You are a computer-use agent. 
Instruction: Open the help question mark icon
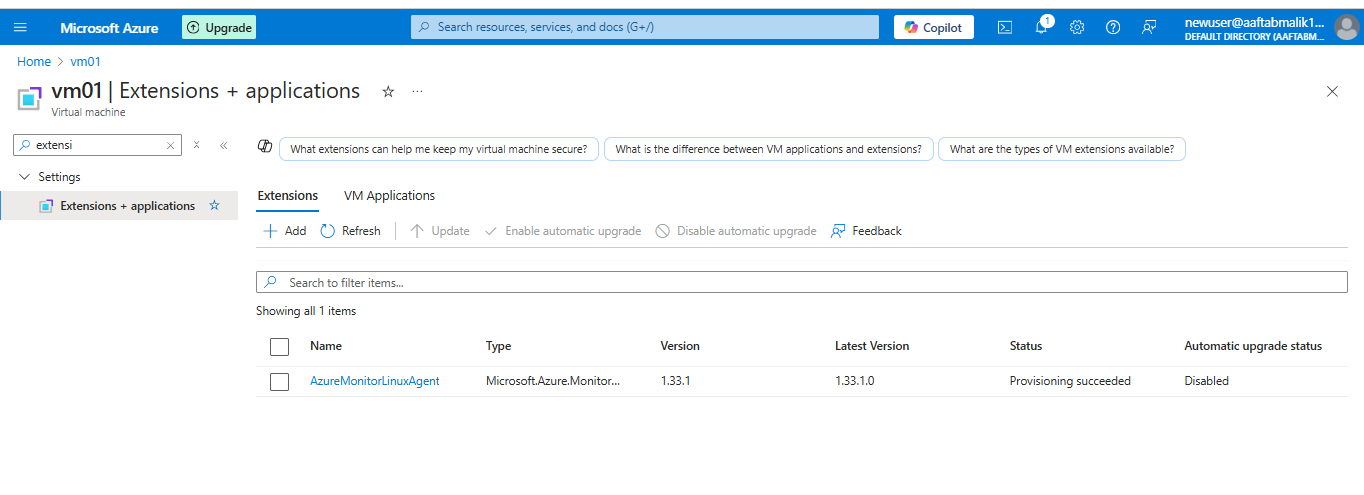(1113, 28)
